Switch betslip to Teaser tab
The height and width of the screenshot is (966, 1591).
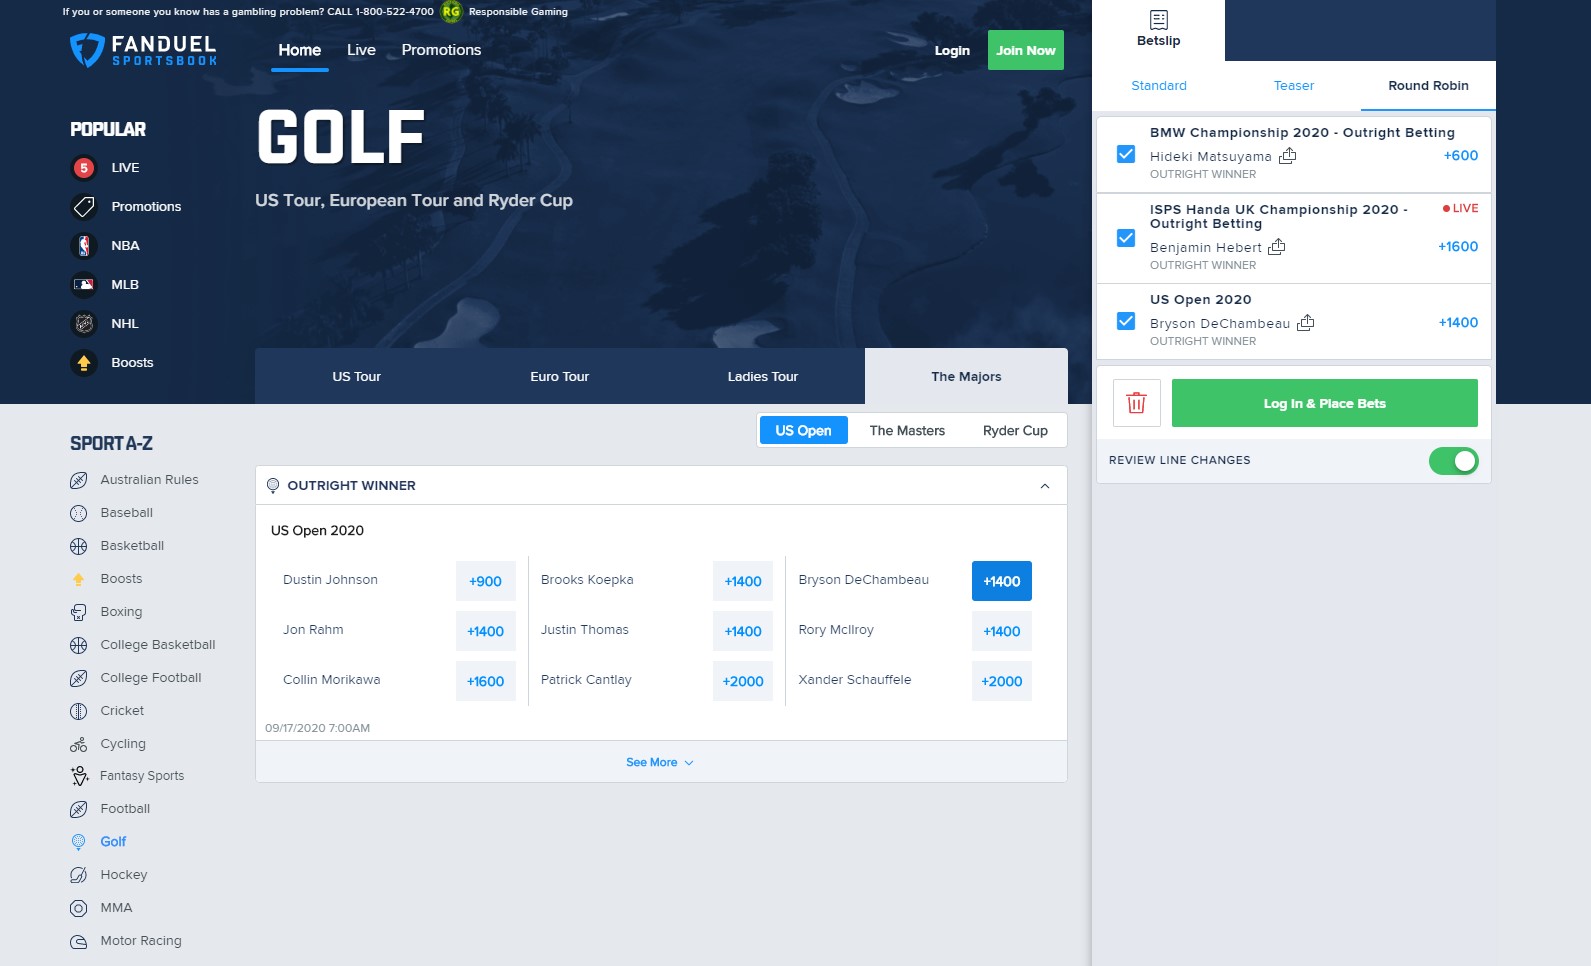click(x=1294, y=86)
